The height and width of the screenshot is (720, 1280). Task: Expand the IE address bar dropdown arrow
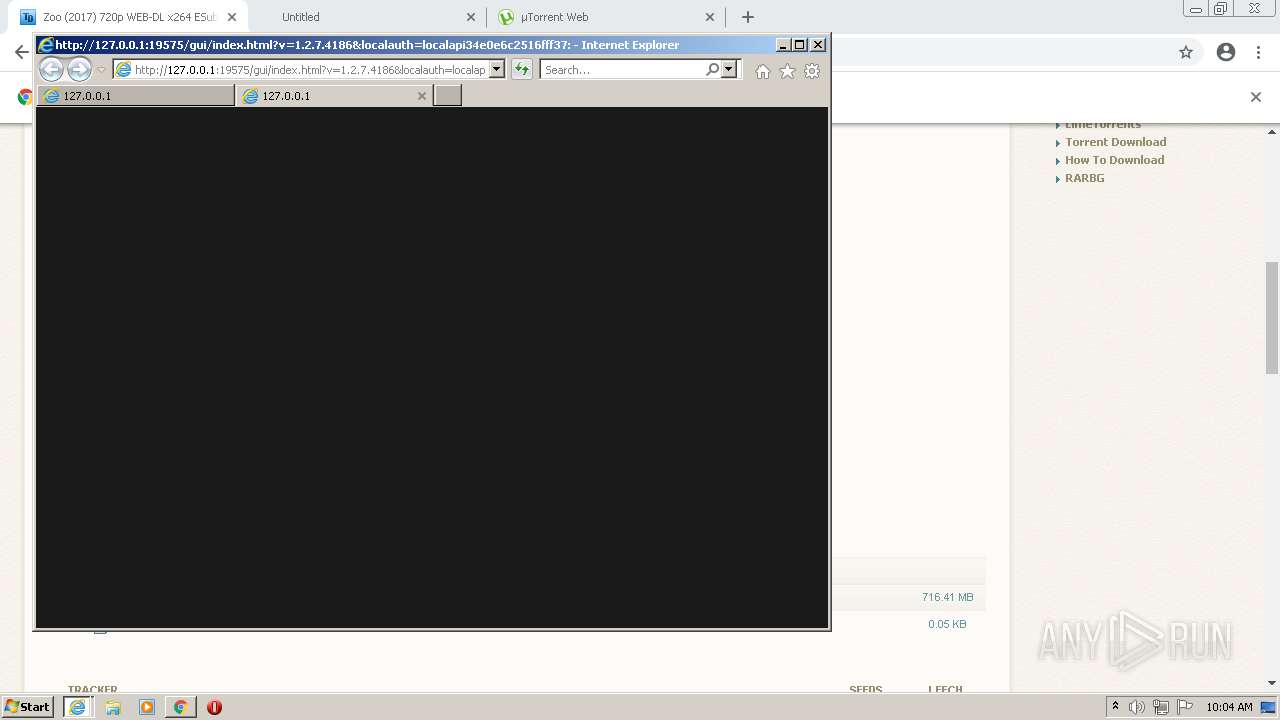click(x=497, y=70)
